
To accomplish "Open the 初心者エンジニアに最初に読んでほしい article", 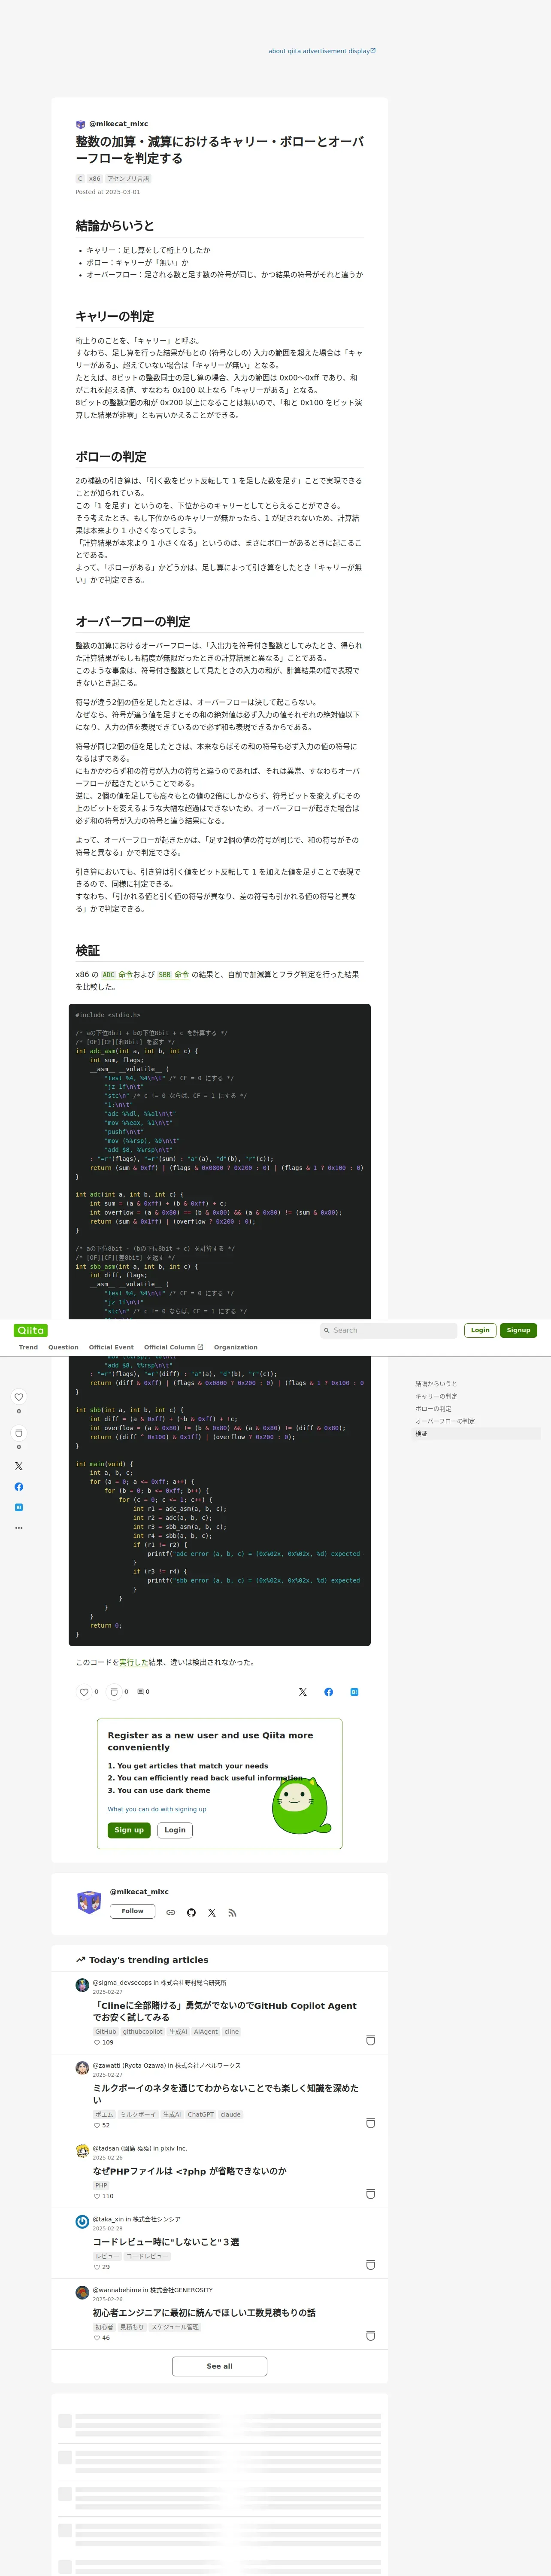I will pos(204,2313).
